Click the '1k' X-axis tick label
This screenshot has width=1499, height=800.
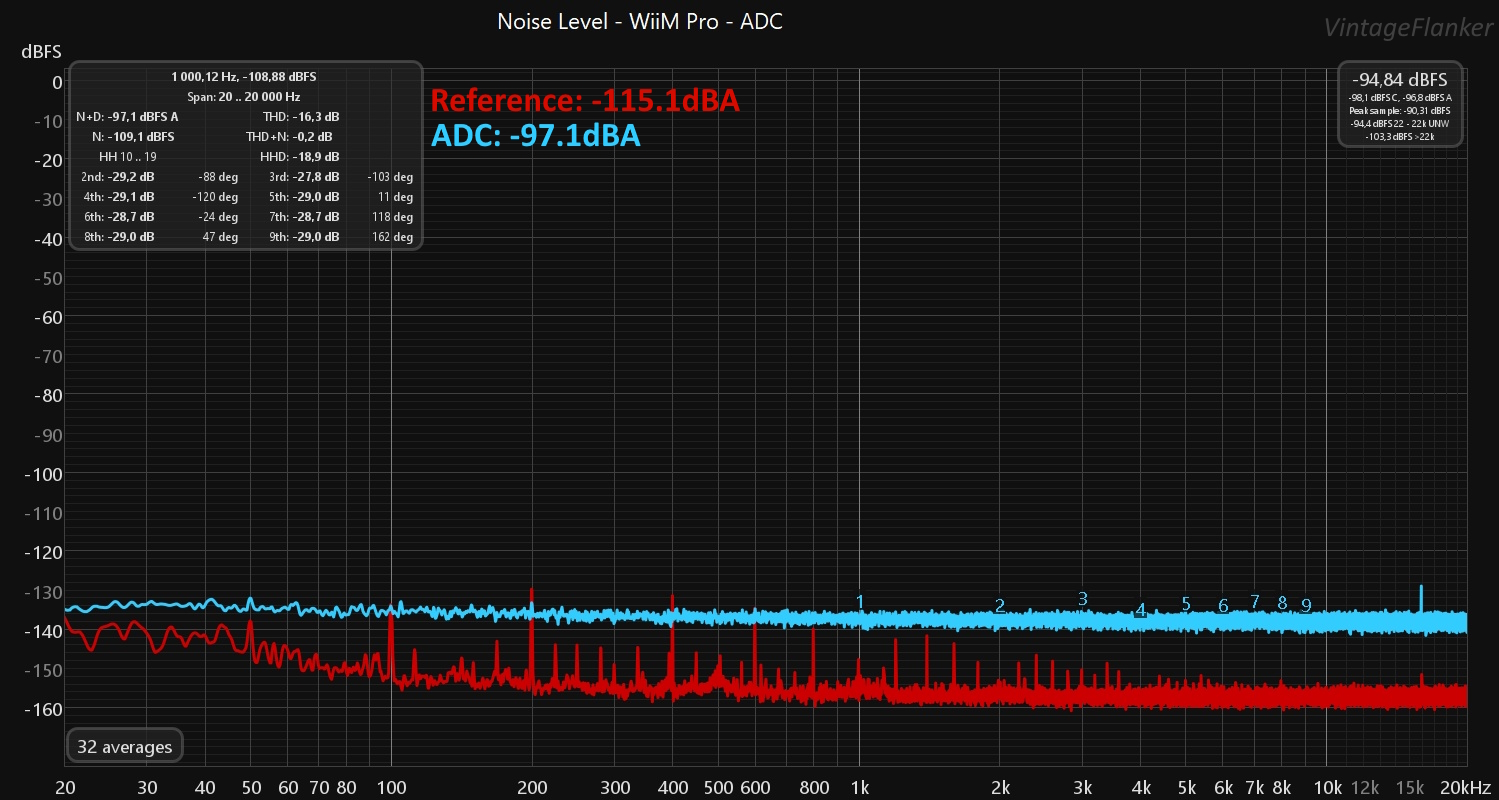(860, 786)
